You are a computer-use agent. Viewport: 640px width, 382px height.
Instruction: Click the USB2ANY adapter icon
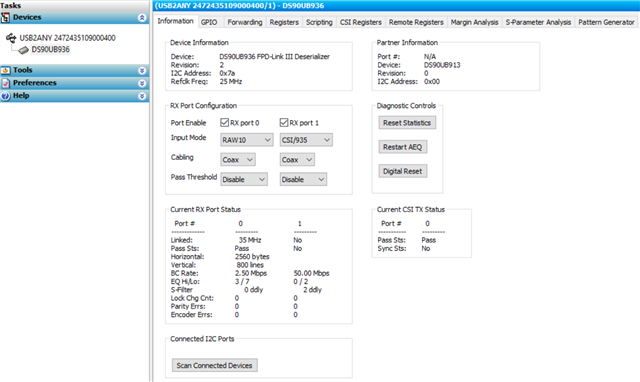11,38
